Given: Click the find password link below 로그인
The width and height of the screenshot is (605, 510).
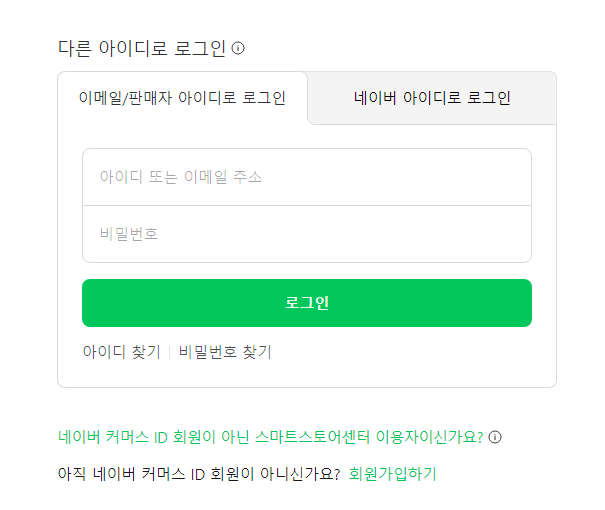Looking at the screenshot, I should [x=225, y=352].
